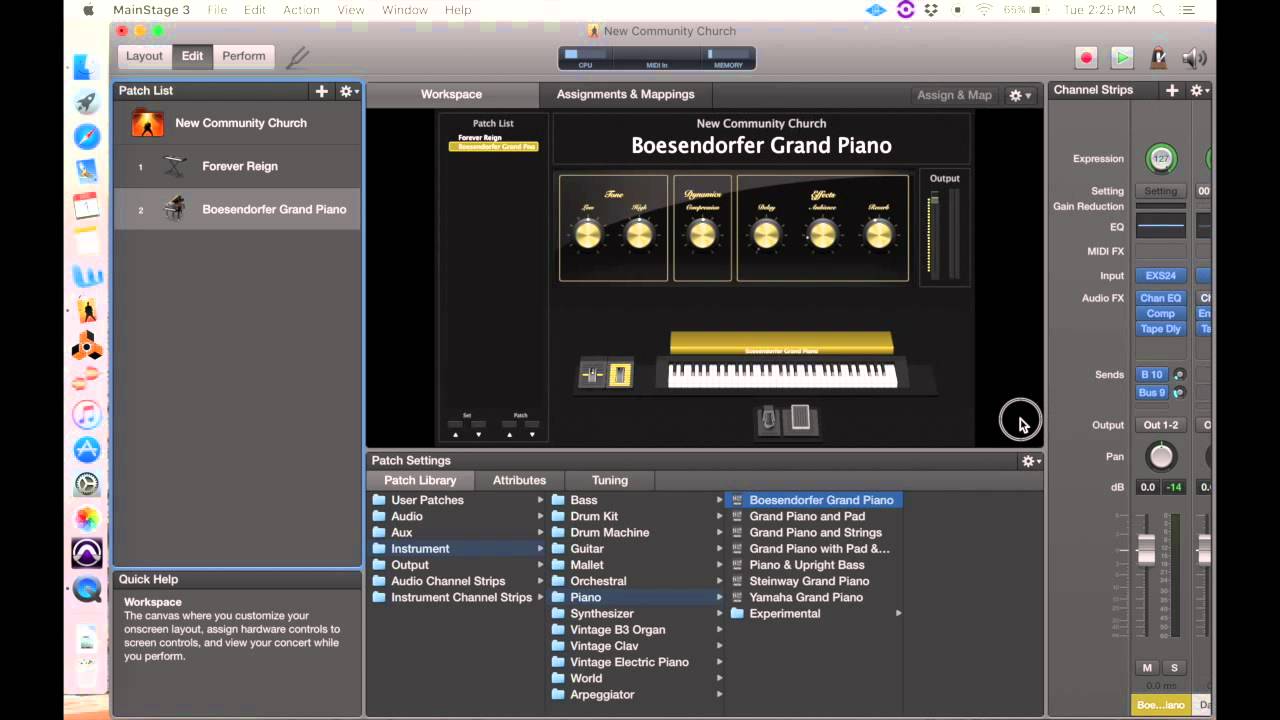Open QuickTime Player from the Dock
1280x720 pixels.
point(87,589)
